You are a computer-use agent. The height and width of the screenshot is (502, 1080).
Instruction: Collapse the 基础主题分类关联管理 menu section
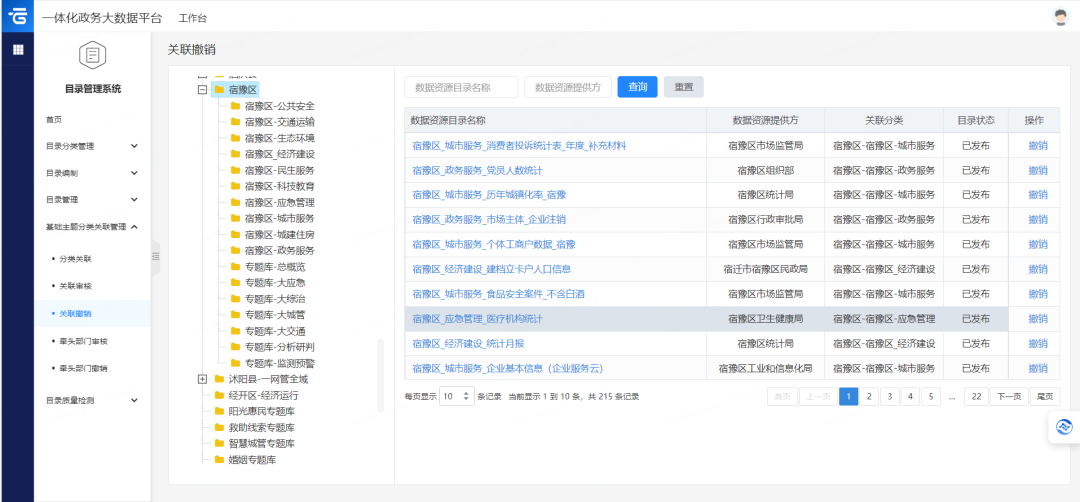[134, 227]
